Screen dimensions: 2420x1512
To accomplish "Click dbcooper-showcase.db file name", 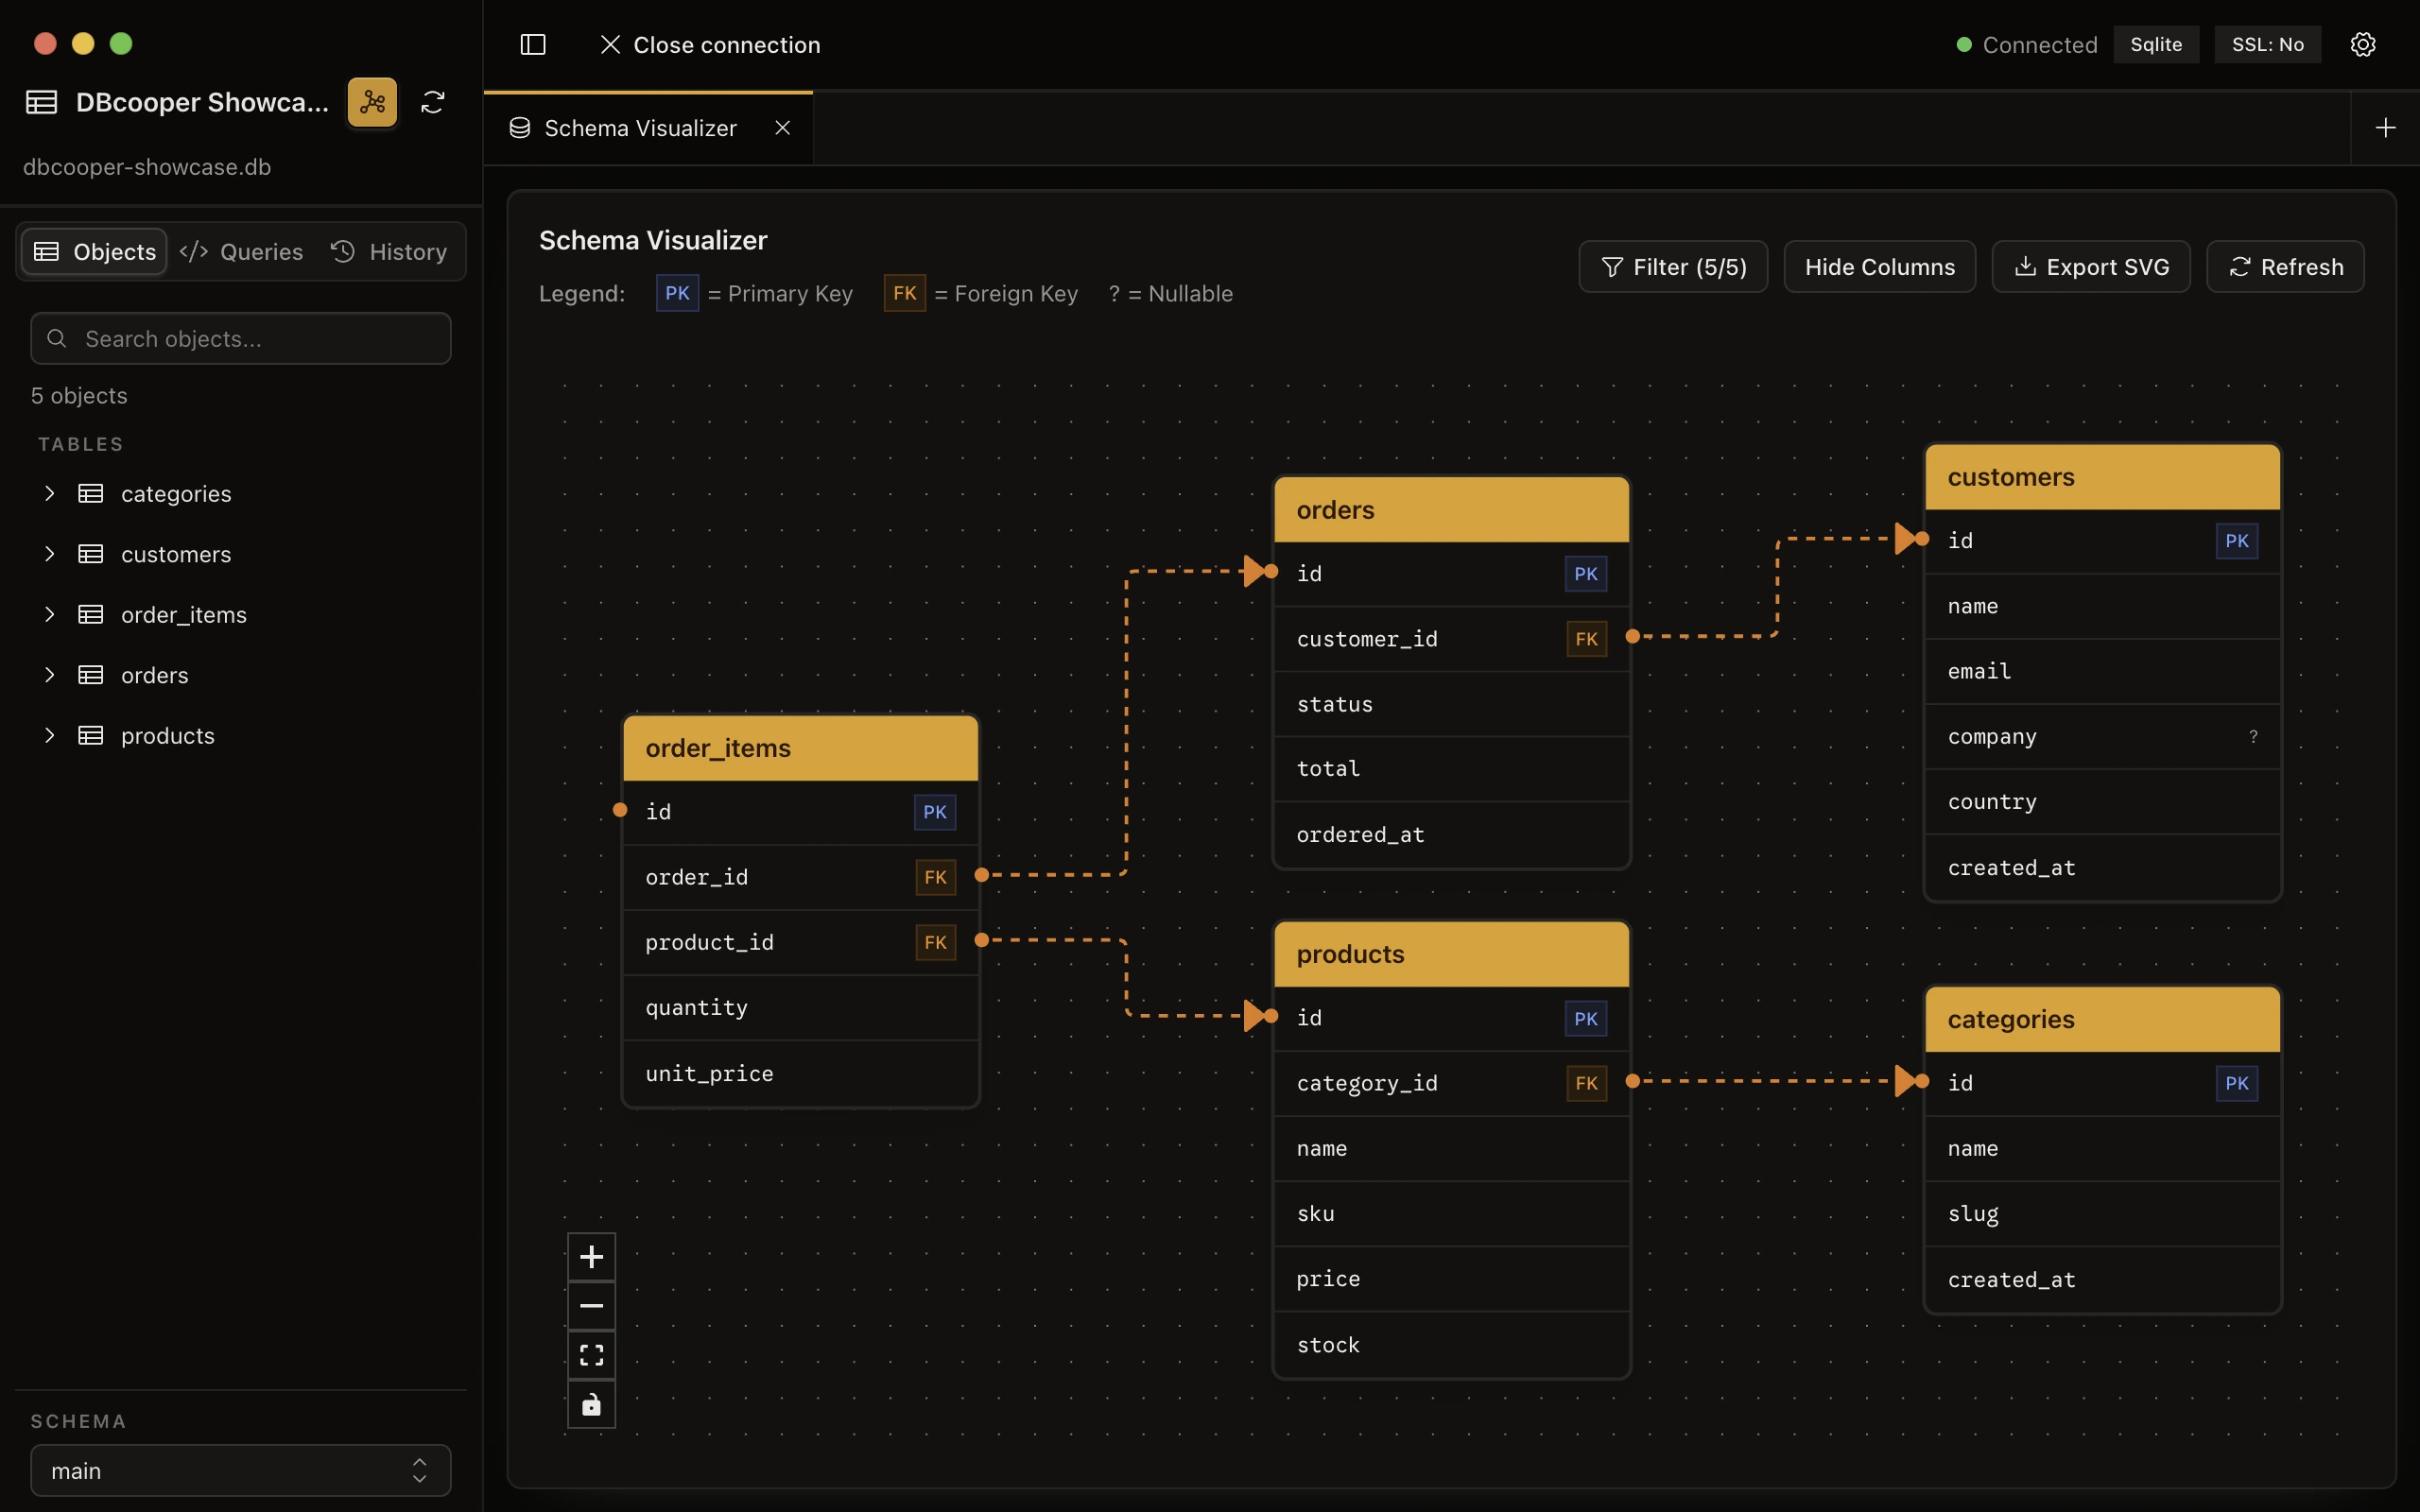I will [x=147, y=167].
